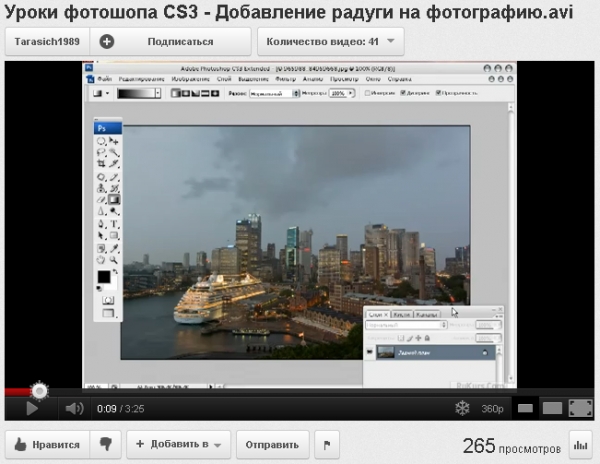The image size is (600, 464).
Task: Open options bar opacity 100% arrow
Action: [351, 93]
